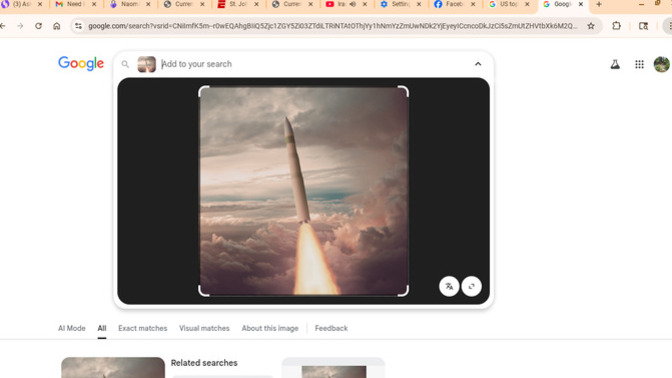Image resolution: width=672 pixels, height=378 pixels.
Task: Go to browser home page
Action: [57, 26]
